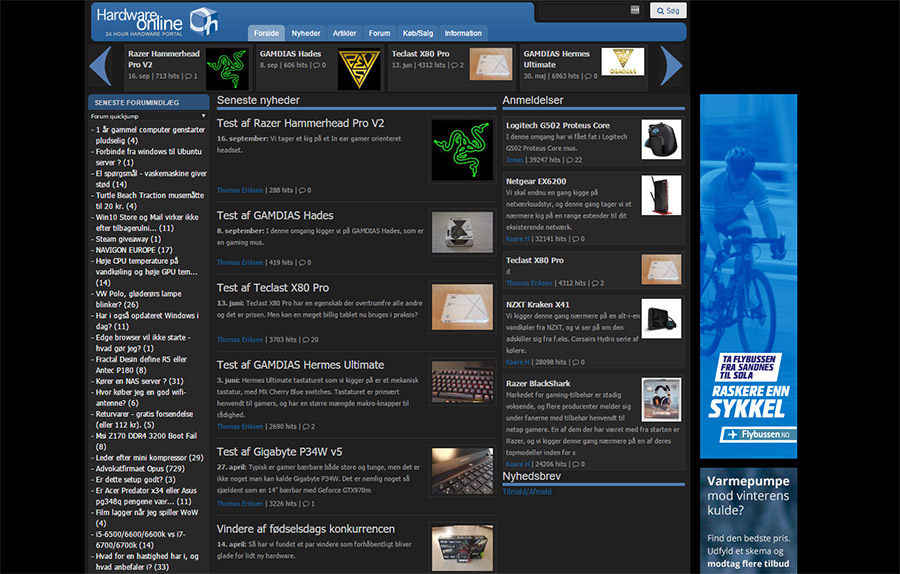Click GAMDIAS Hades news article photo

[x=462, y=232]
